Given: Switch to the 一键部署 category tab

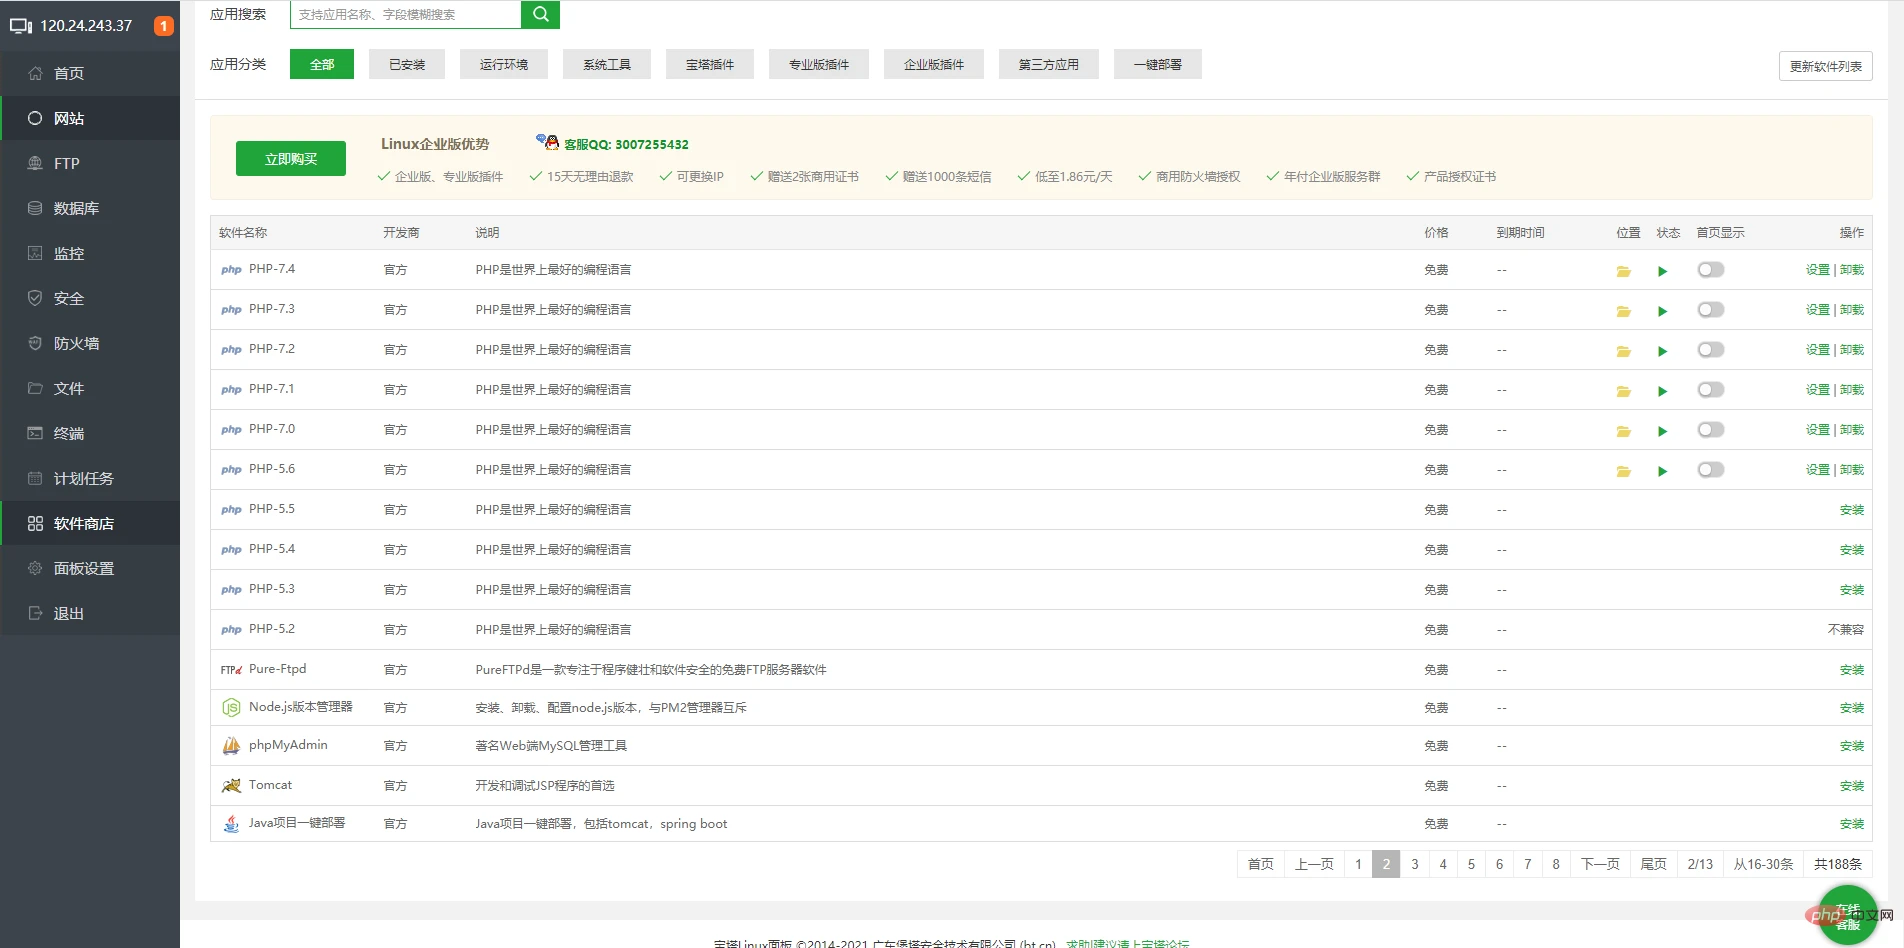Looking at the screenshot, I should (x=1158, y=64).
